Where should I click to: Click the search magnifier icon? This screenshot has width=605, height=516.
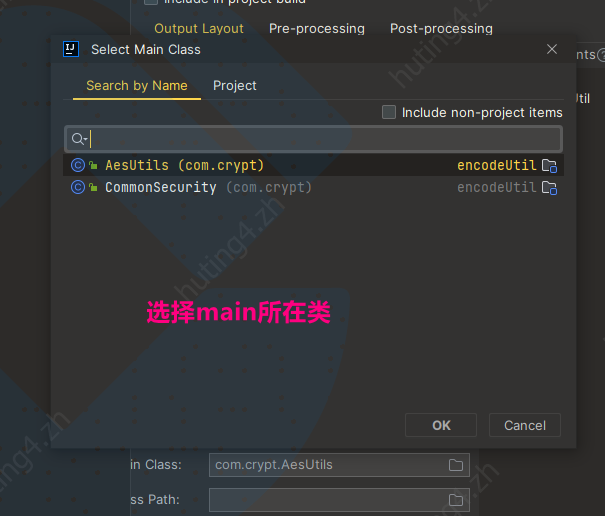point(77,139)
